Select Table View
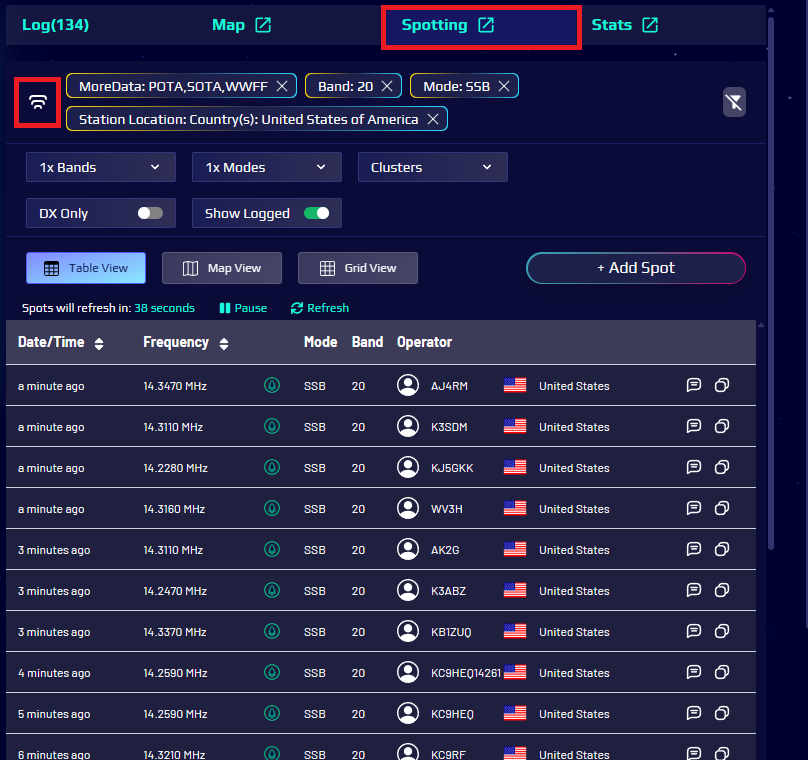This screenshot has height=760, width=808. pyautogui.click(x=86, y=268)
